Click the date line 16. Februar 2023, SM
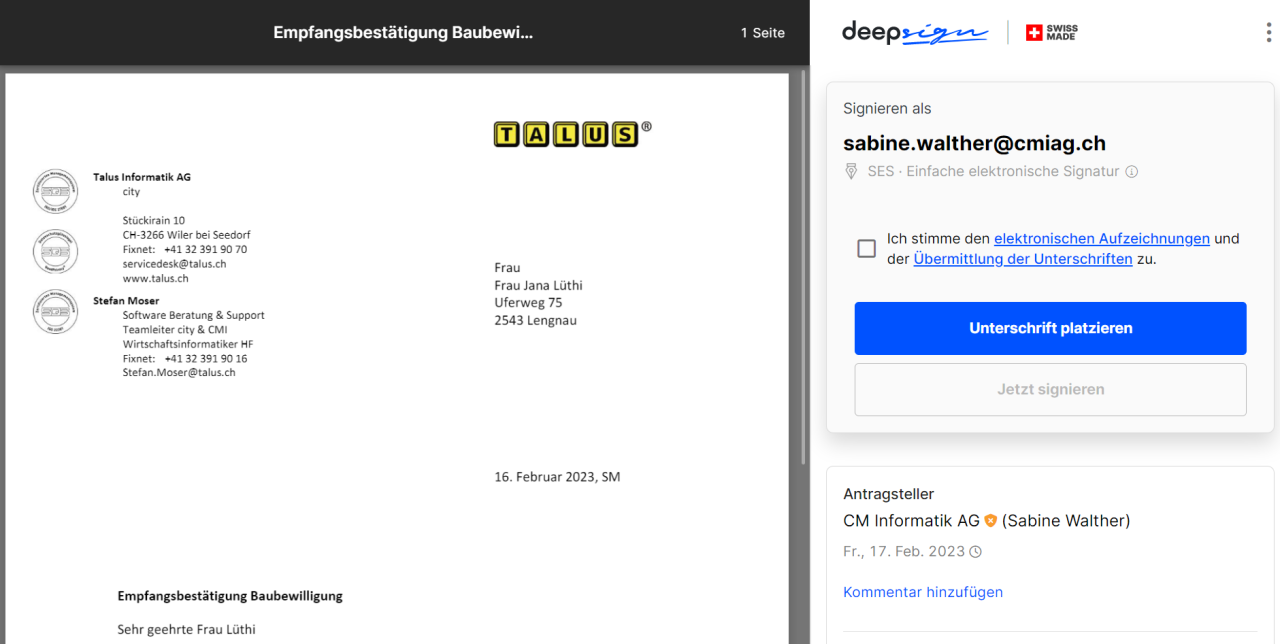 pyautogui.click(x=557, y=477)
